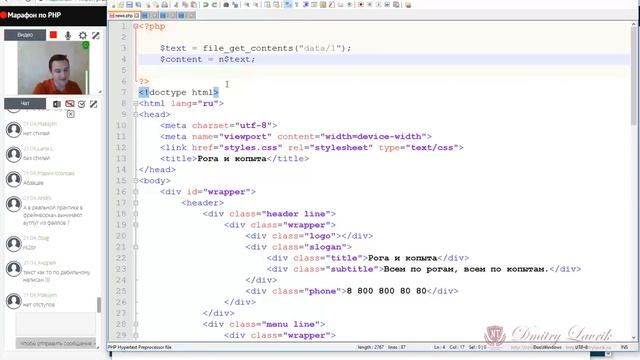This screenshot has height=360, width=640.
Task: Open video settings via the gear icon
Action: click(x=82, y=36)
